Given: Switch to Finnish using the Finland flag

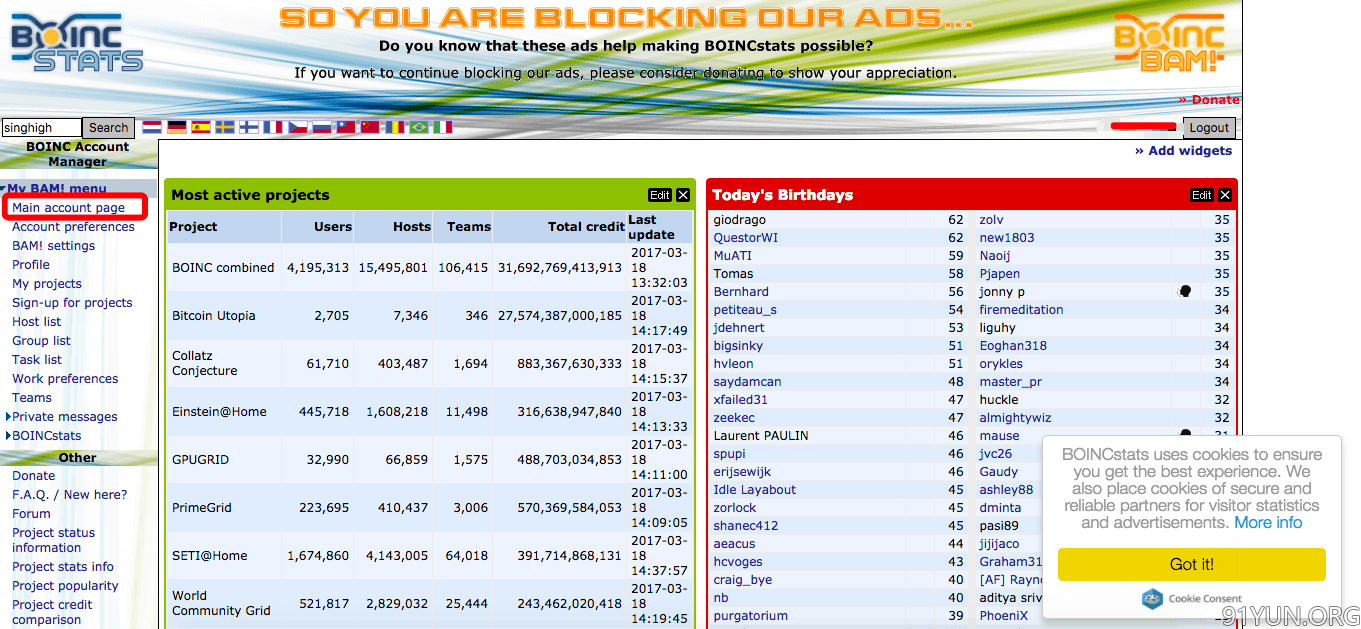Looking at the screenshot, I should [249, 127].
